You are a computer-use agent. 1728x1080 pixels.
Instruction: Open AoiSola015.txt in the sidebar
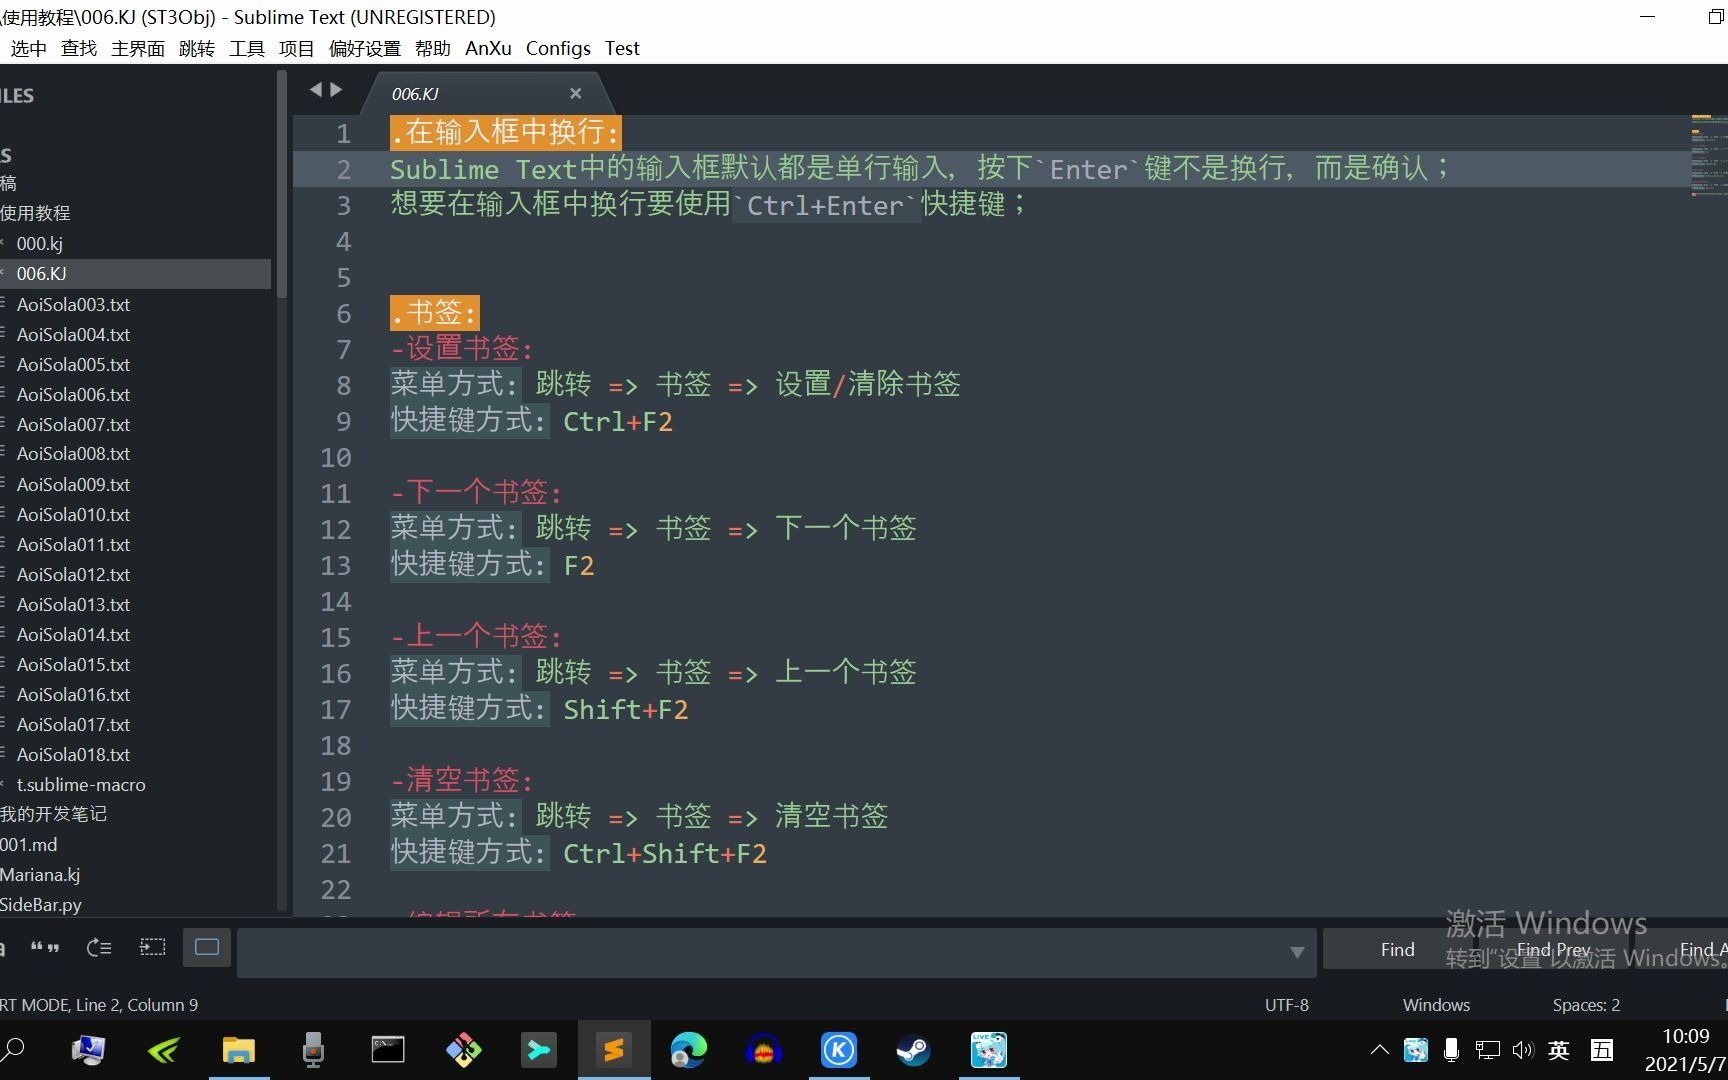(x=135, y=664)
